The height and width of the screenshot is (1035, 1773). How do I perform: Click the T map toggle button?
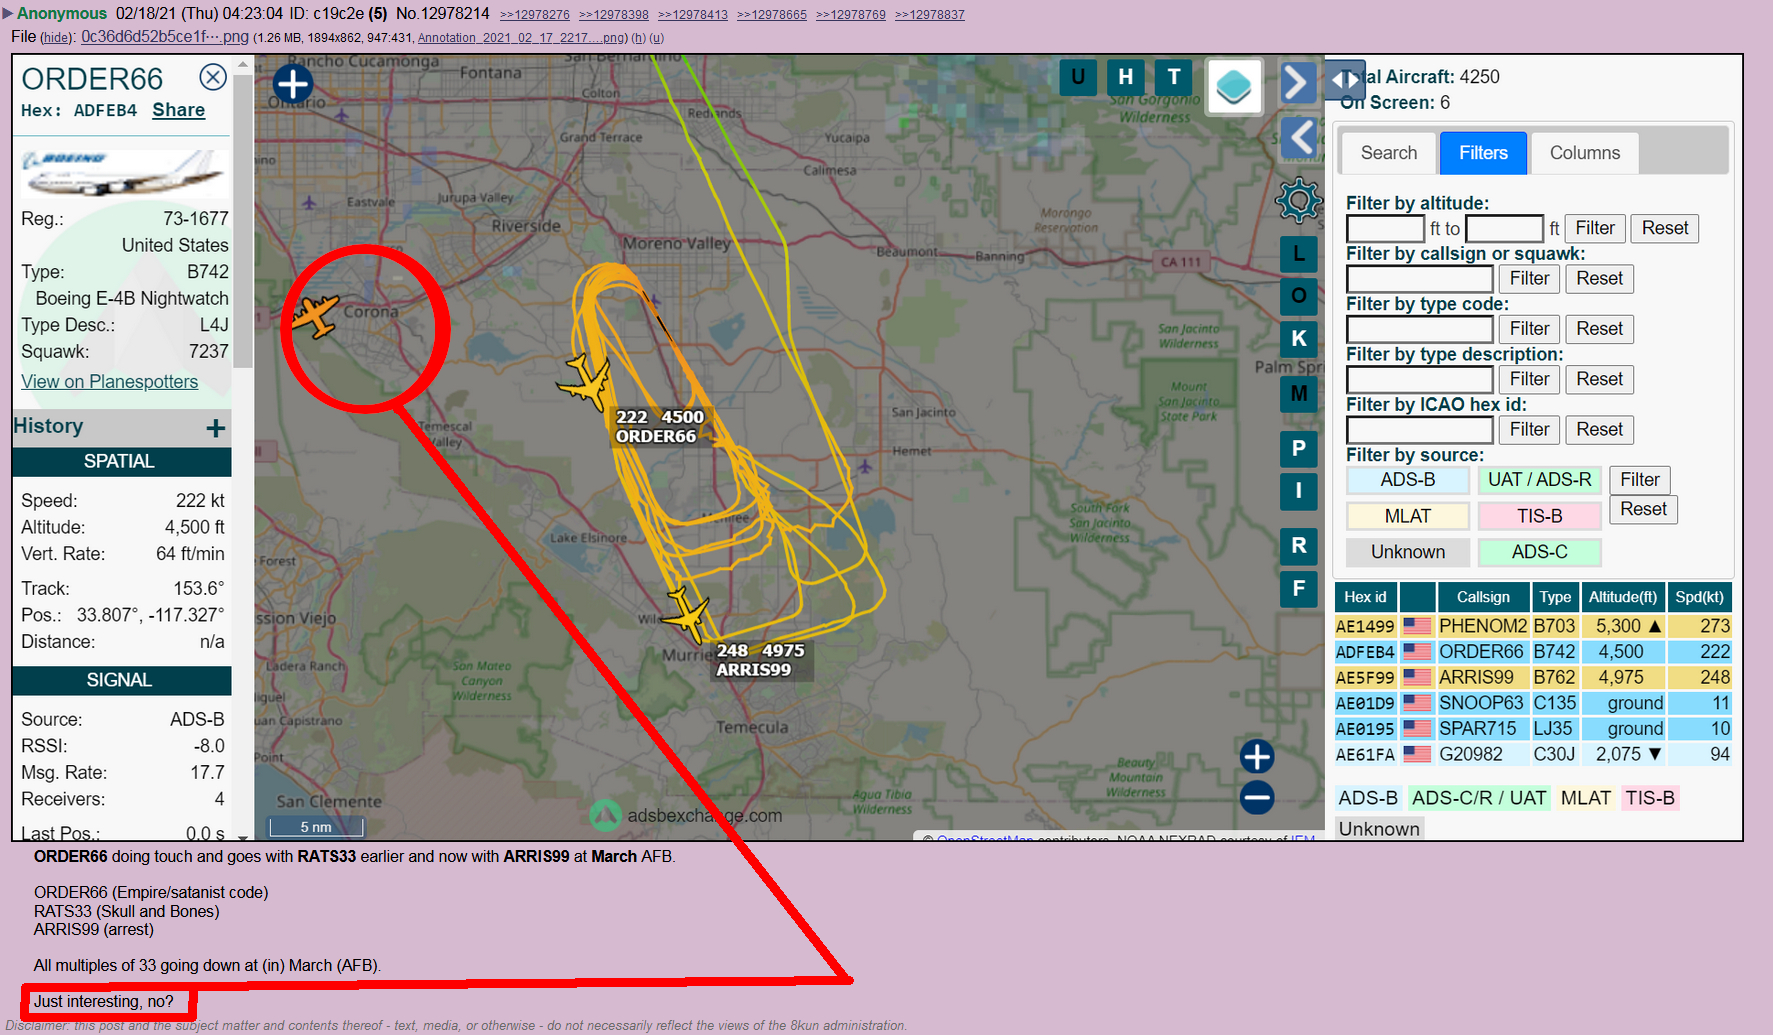[1174, 77]
